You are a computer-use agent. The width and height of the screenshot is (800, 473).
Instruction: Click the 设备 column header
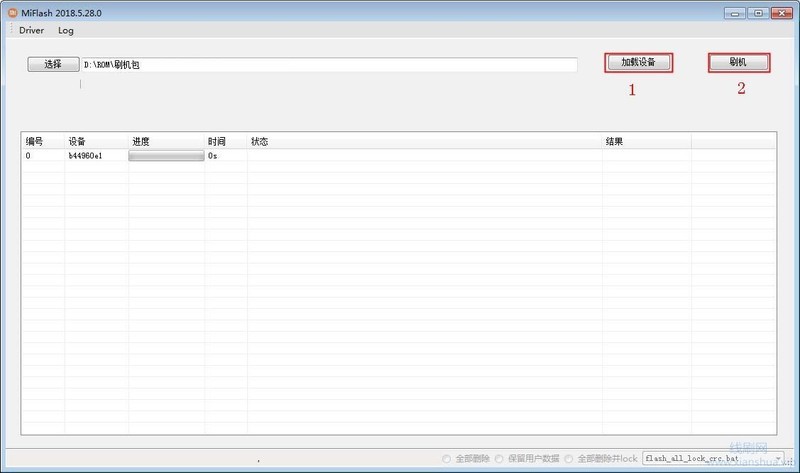pos(96,141)
